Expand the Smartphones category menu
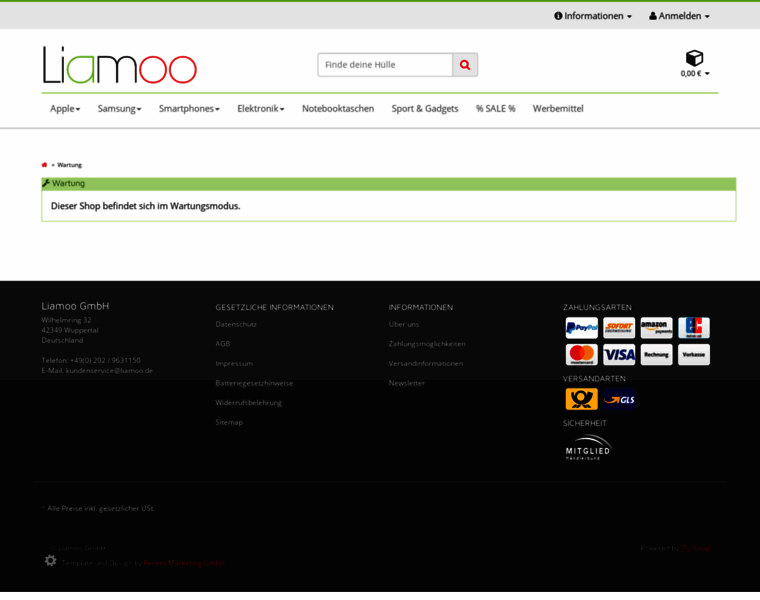 pyautogui.click(x=189, y=109)
